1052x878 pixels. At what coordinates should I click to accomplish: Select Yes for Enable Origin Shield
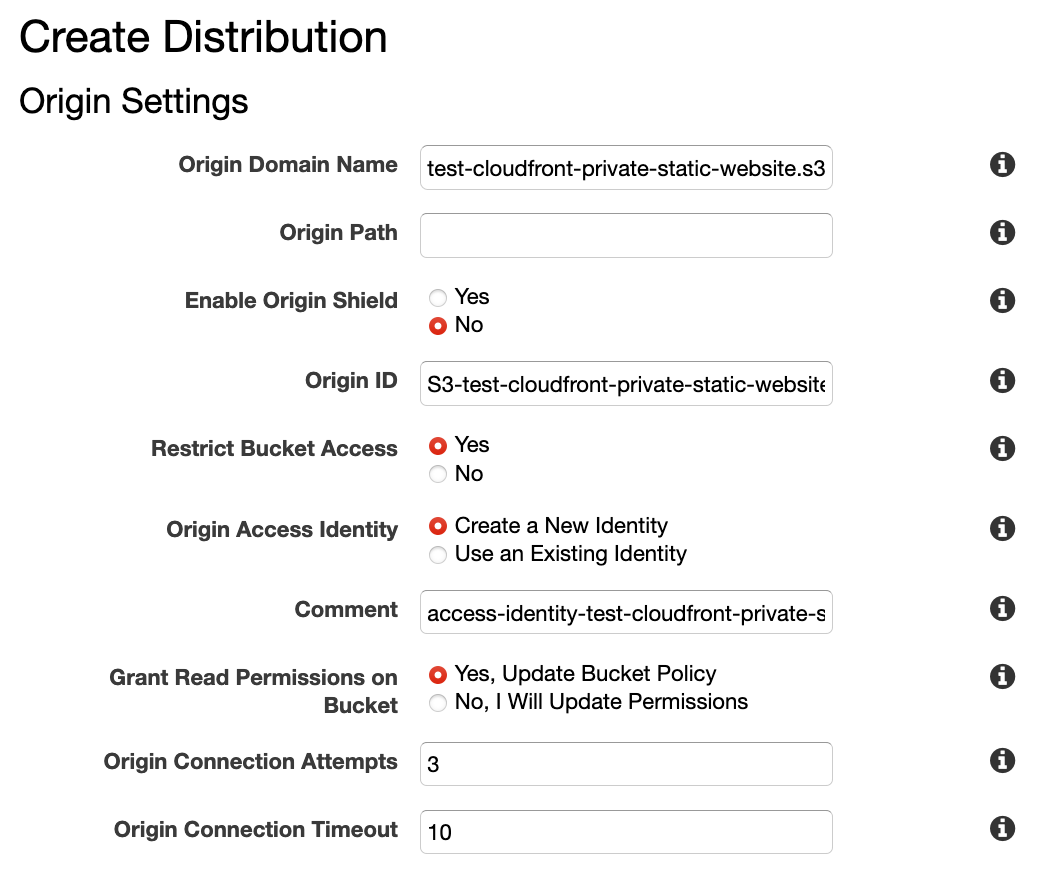click(438, 298)
